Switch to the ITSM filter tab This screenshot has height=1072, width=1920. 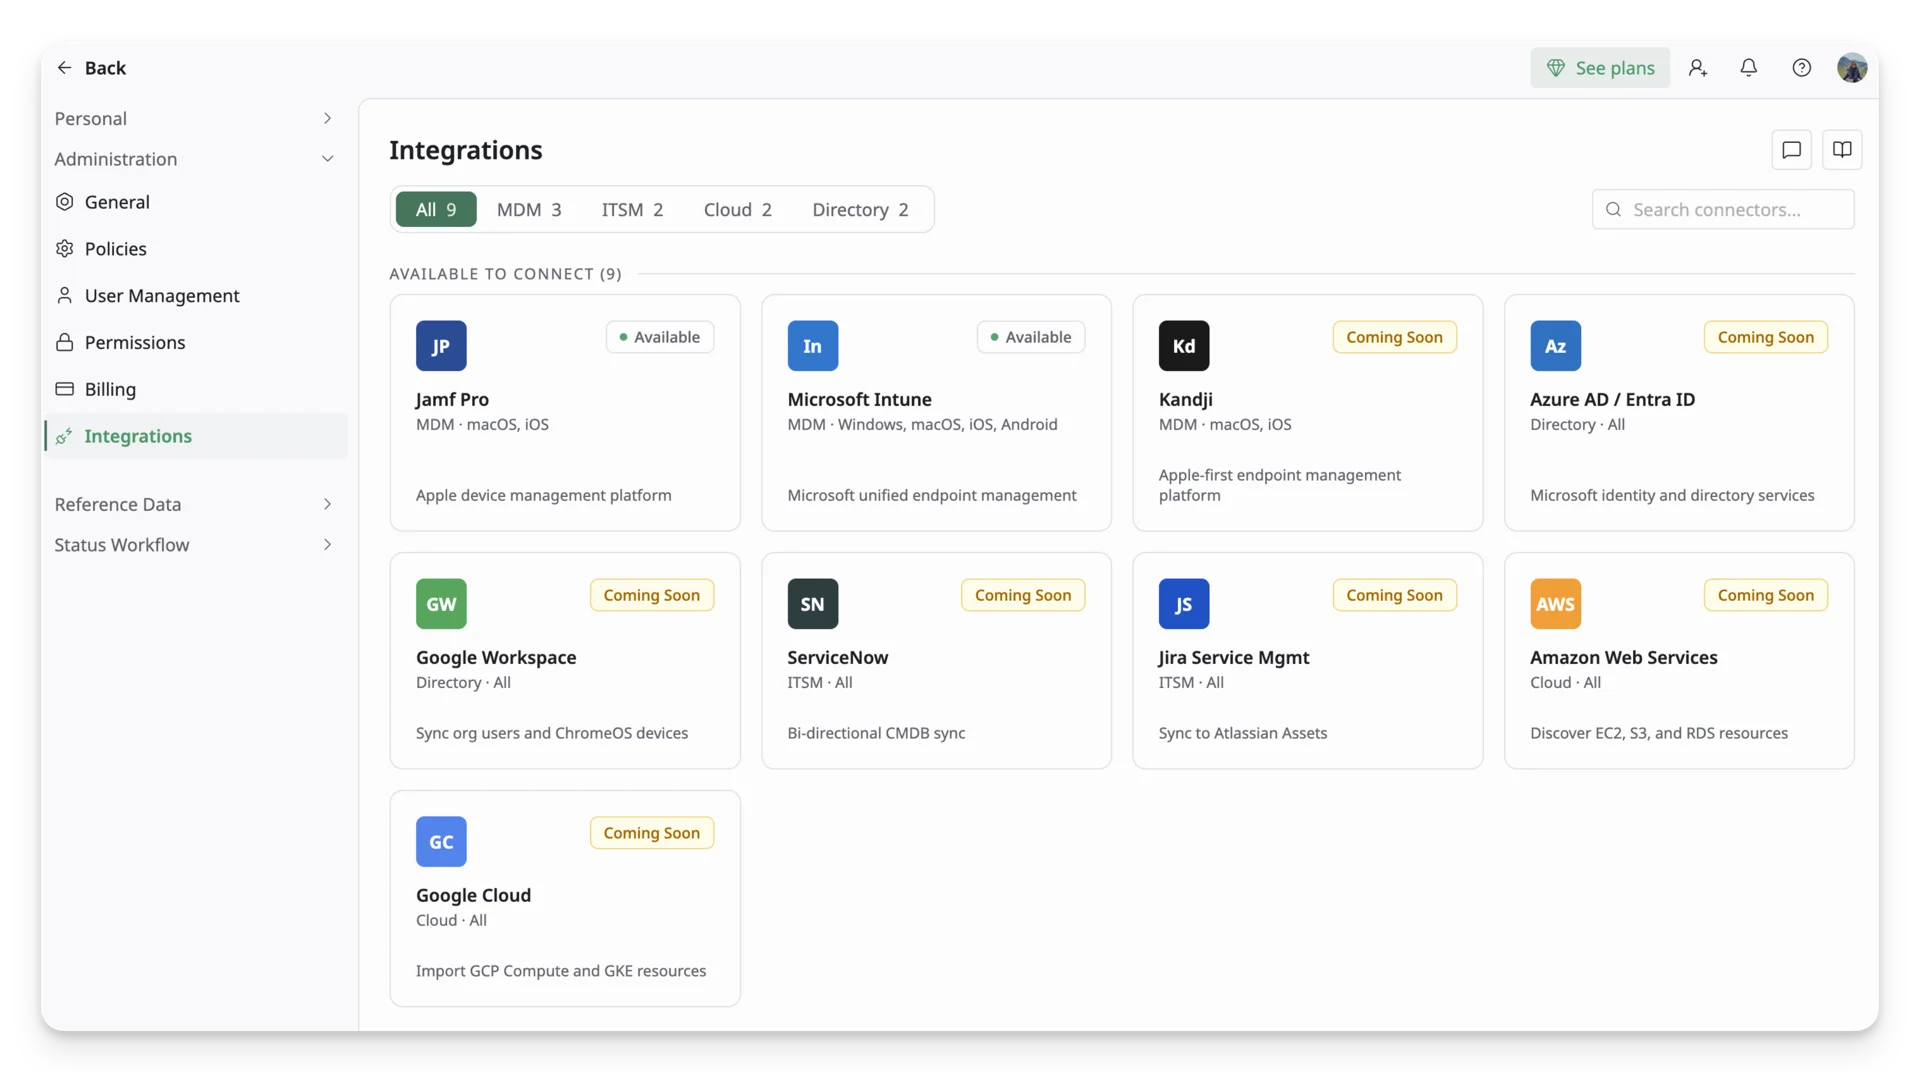pos(632,210)
